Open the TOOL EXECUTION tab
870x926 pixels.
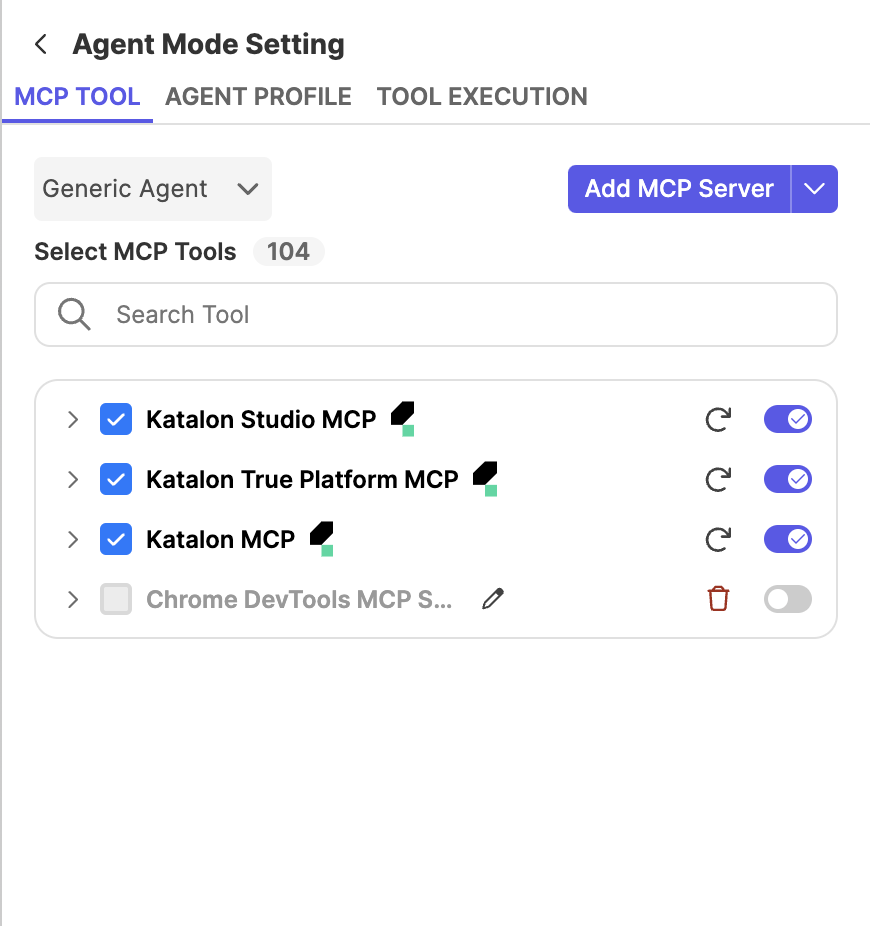pos(481,96)
